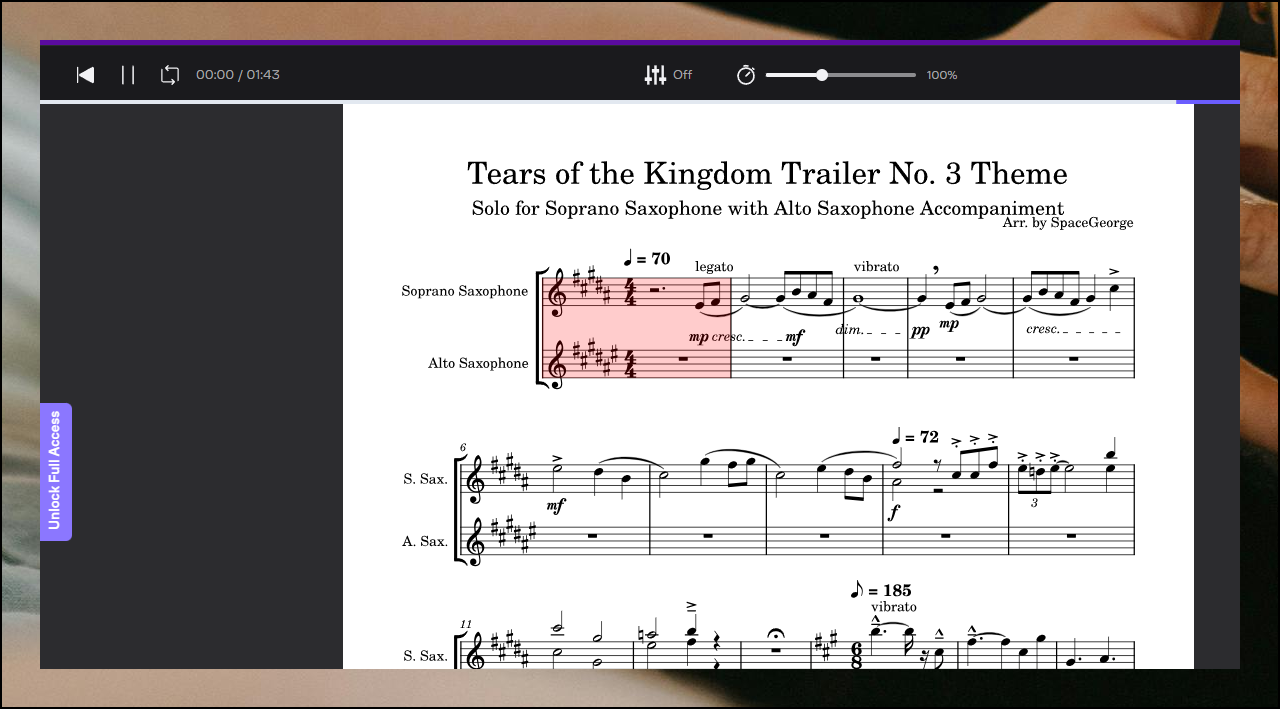Click the S. Sax. label at measure 11
This screenshot has height=709, width=1280.
point(425,656)
